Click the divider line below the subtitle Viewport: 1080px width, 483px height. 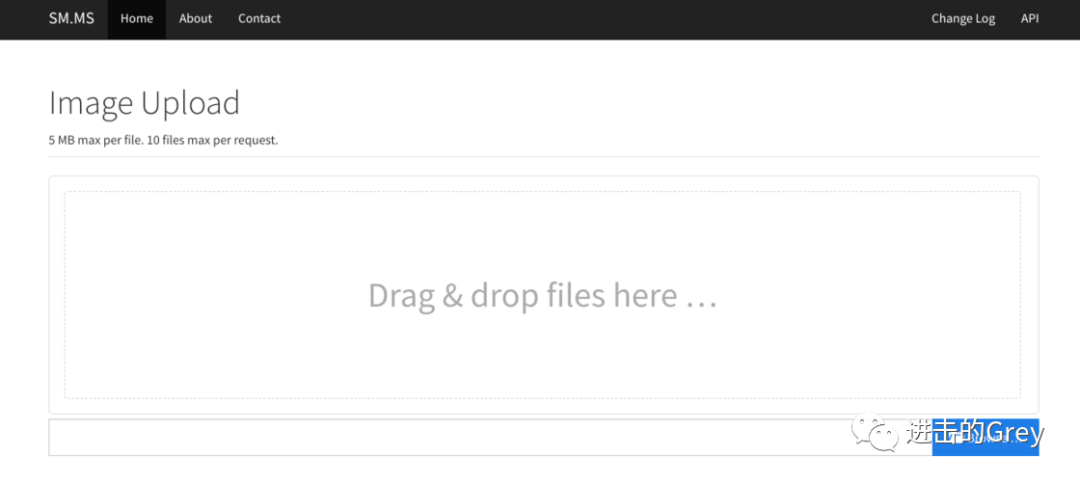(x=543, y=156)
